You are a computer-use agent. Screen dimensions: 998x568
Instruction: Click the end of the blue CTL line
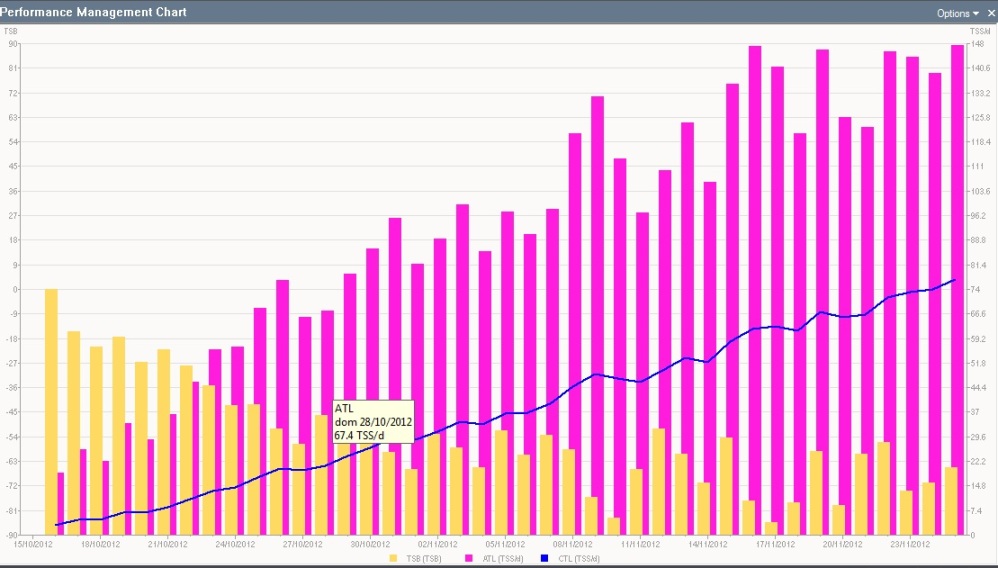pyautogui.click(x=955, y=280)
